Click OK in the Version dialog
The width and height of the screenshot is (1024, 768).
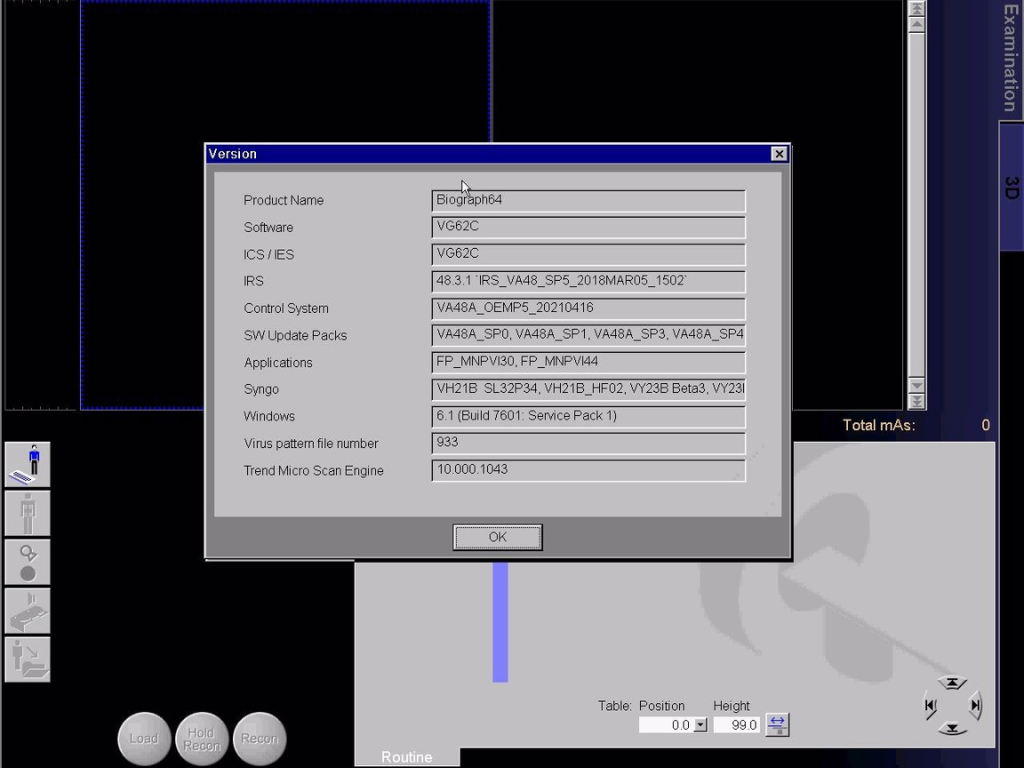[497, 537]
